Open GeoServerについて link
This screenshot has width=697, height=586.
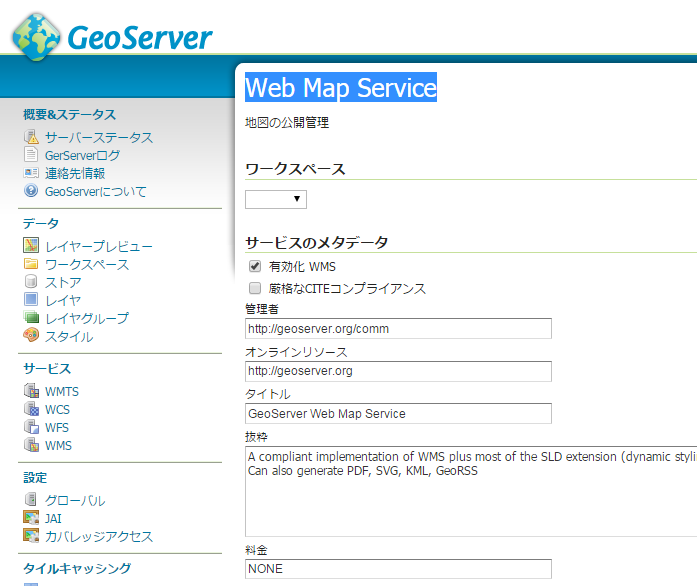tap(95, 191)
